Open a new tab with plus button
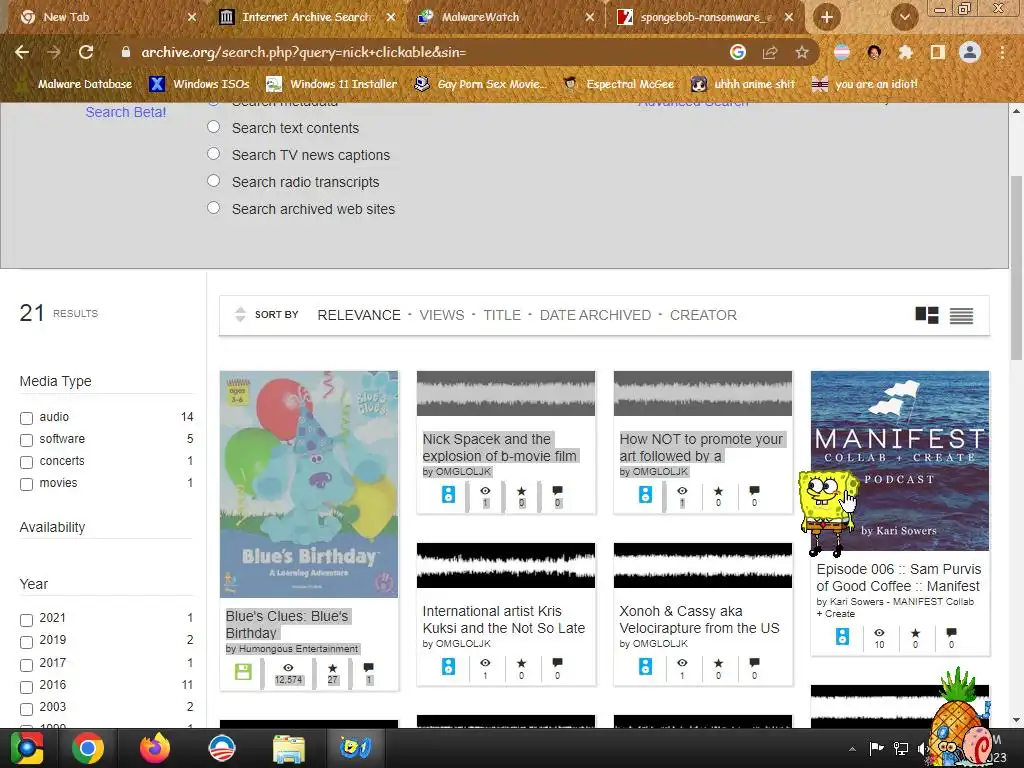 point(827,17)
